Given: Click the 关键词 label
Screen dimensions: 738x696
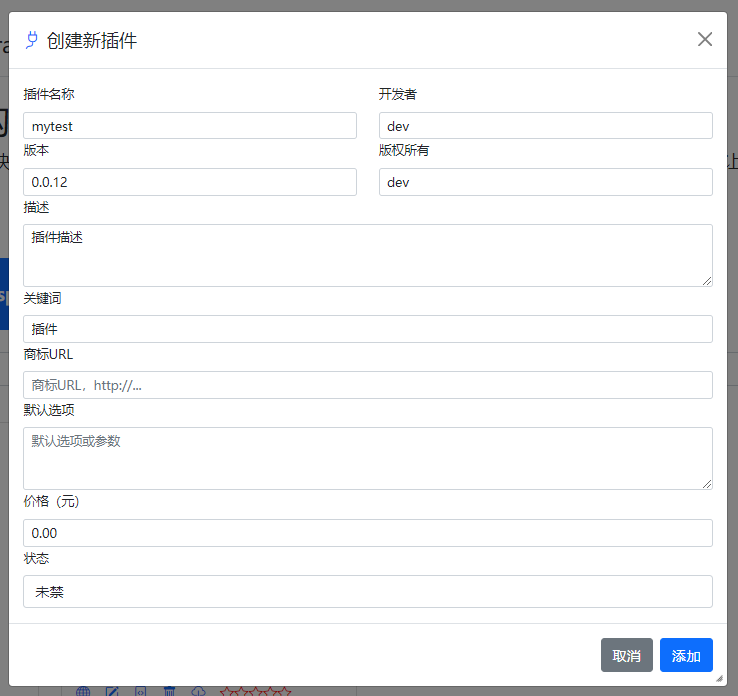Looking at the screenshot, I should [x=42, y=298].
